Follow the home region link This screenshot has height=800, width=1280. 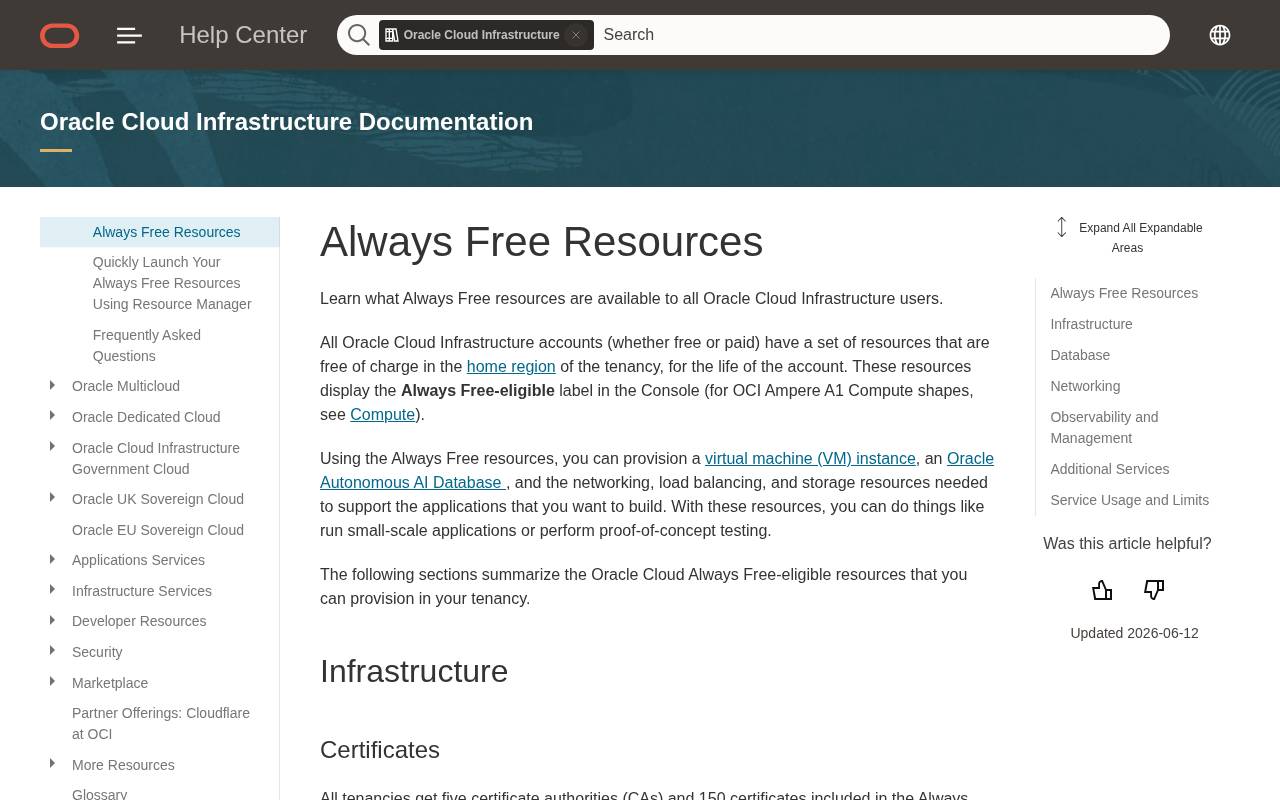click(x=511, y=366)
